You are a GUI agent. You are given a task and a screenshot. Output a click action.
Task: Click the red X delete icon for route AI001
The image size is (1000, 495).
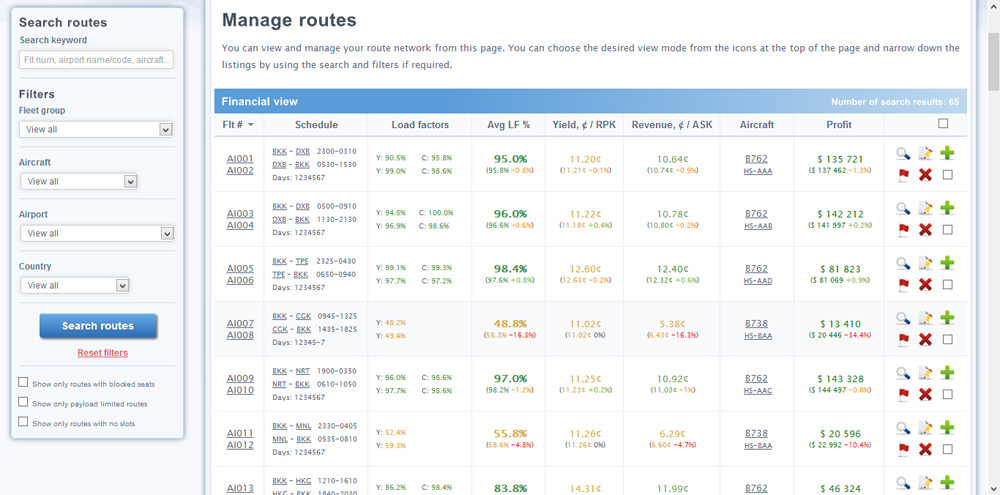(925, 174)
